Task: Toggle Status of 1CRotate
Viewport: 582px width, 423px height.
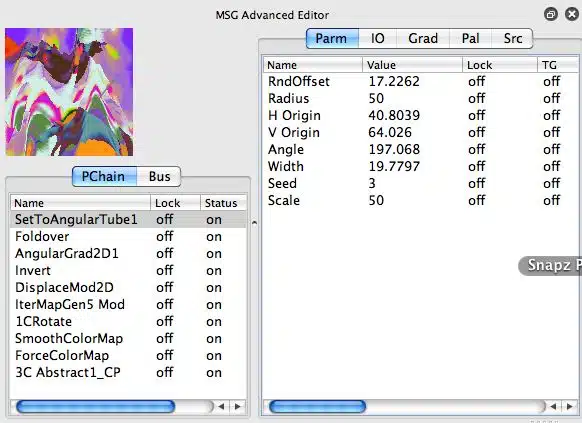Action: tap(214, 321)
